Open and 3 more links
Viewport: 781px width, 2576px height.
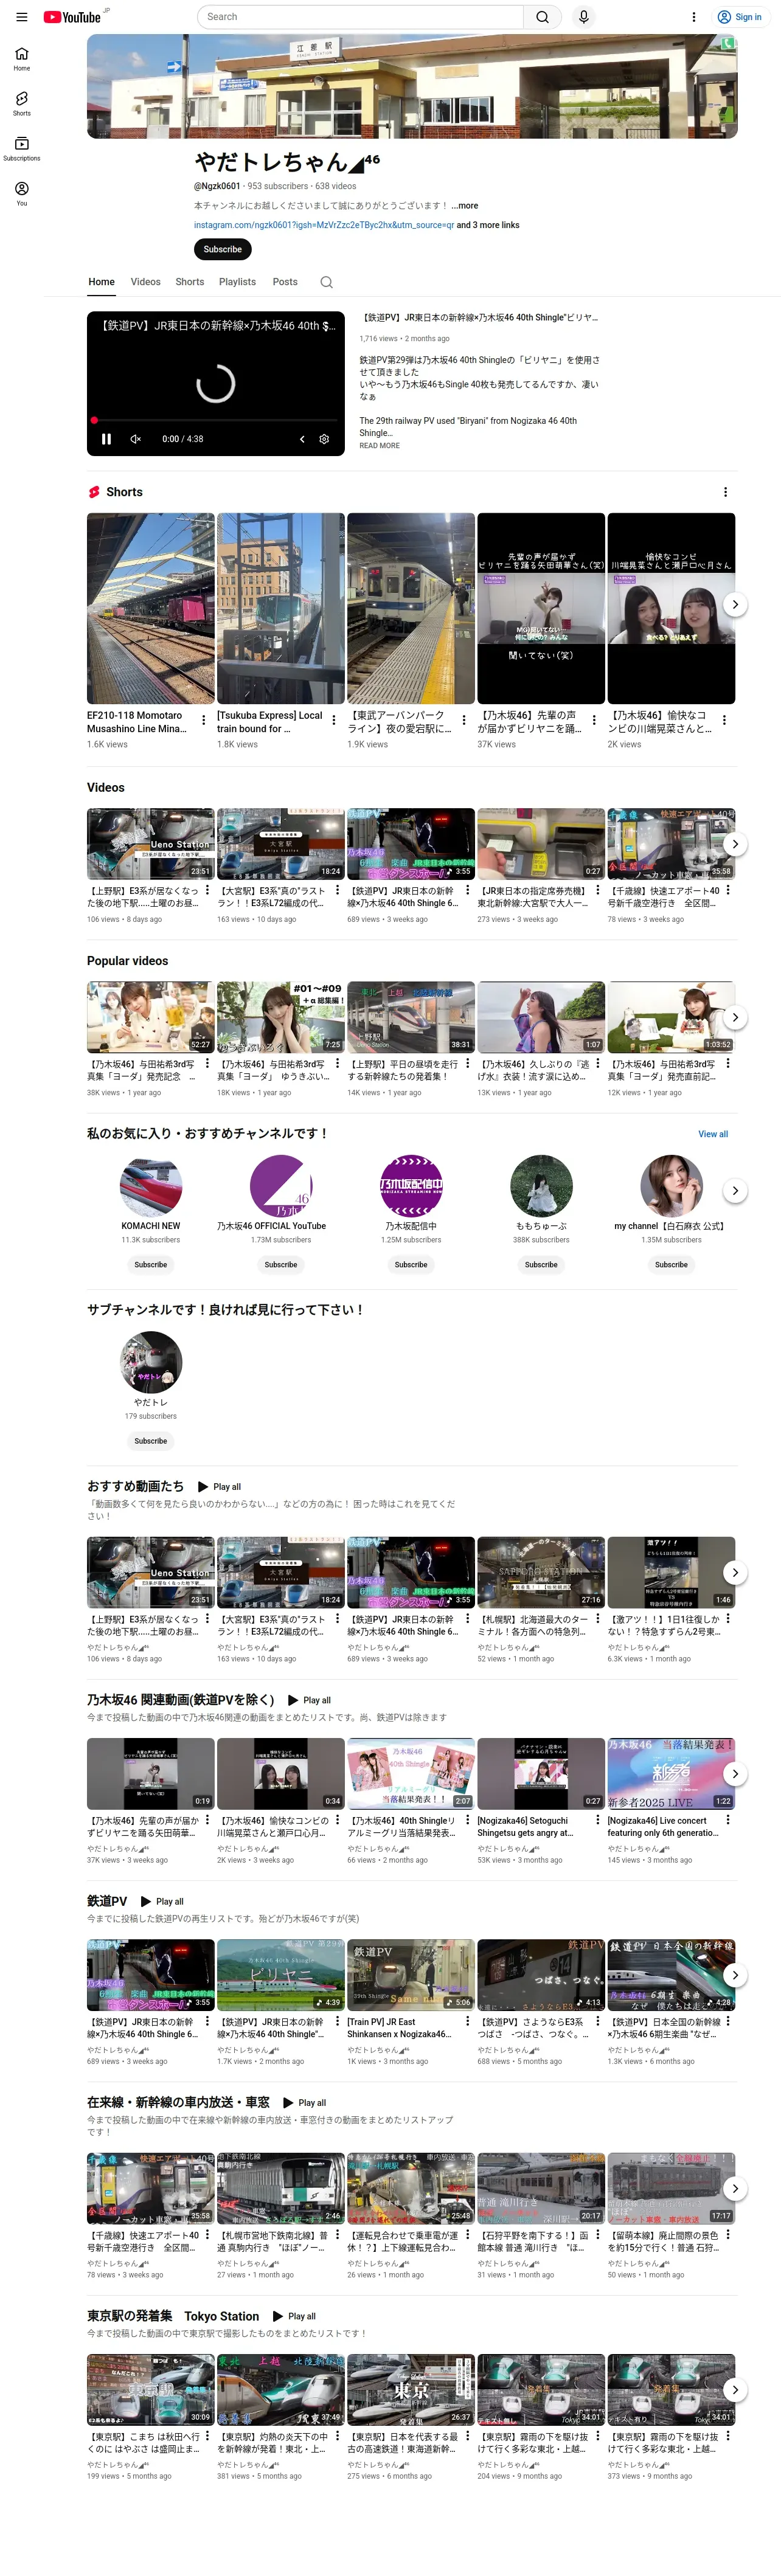(488, 225)
